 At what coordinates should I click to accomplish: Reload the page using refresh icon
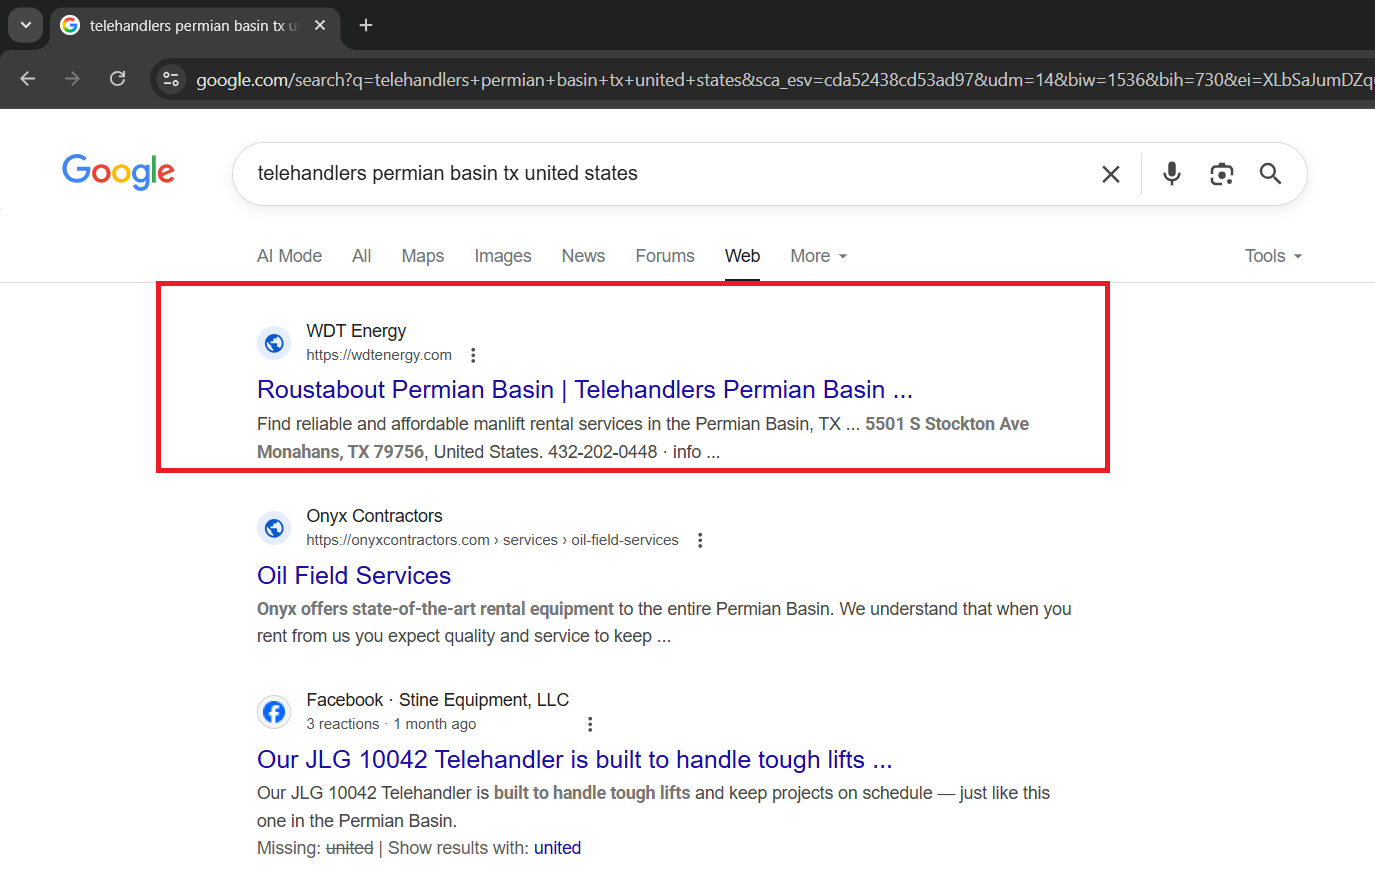coord(118,79)
